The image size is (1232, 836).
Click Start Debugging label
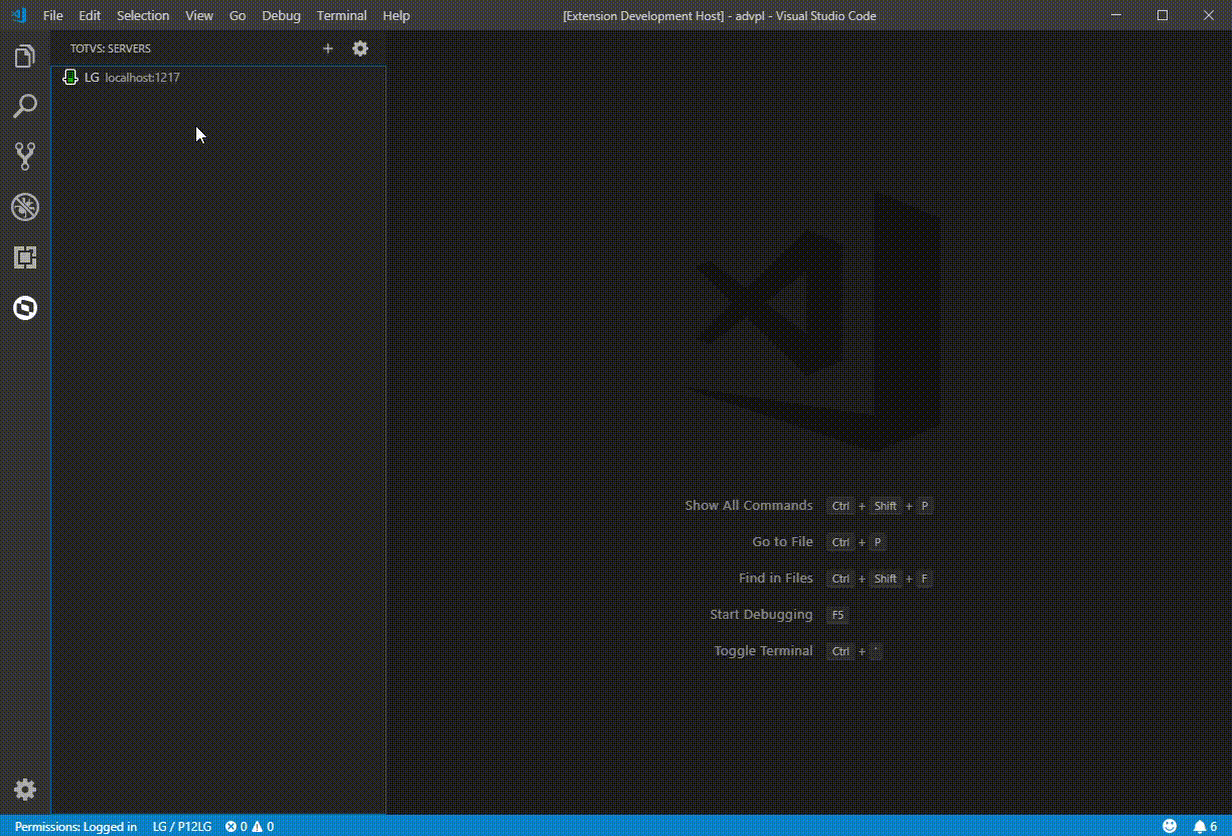(x=761, y=614)
